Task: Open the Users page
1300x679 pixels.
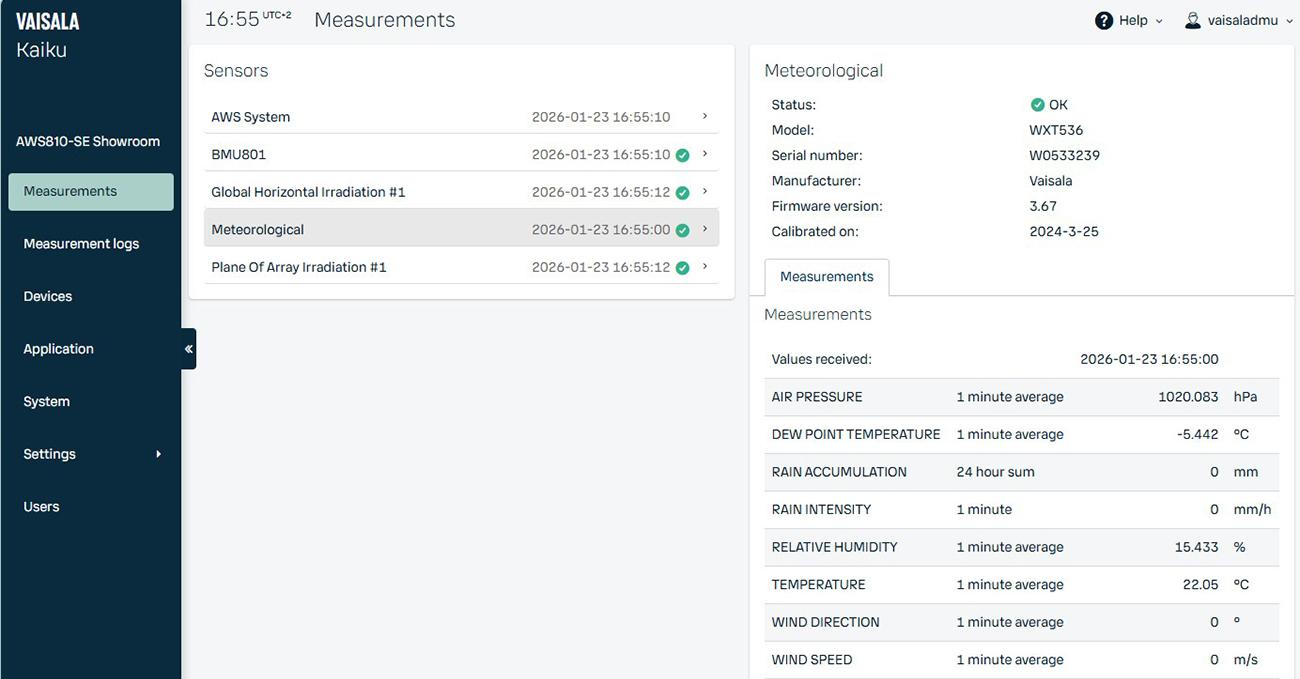Action: (x=41, y=506)
